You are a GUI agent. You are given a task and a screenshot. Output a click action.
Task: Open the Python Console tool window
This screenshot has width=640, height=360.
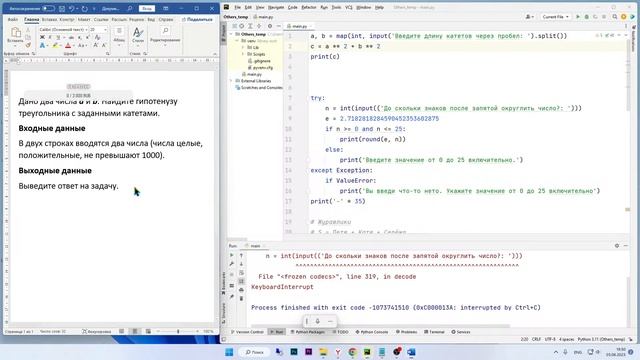[372, 332]
